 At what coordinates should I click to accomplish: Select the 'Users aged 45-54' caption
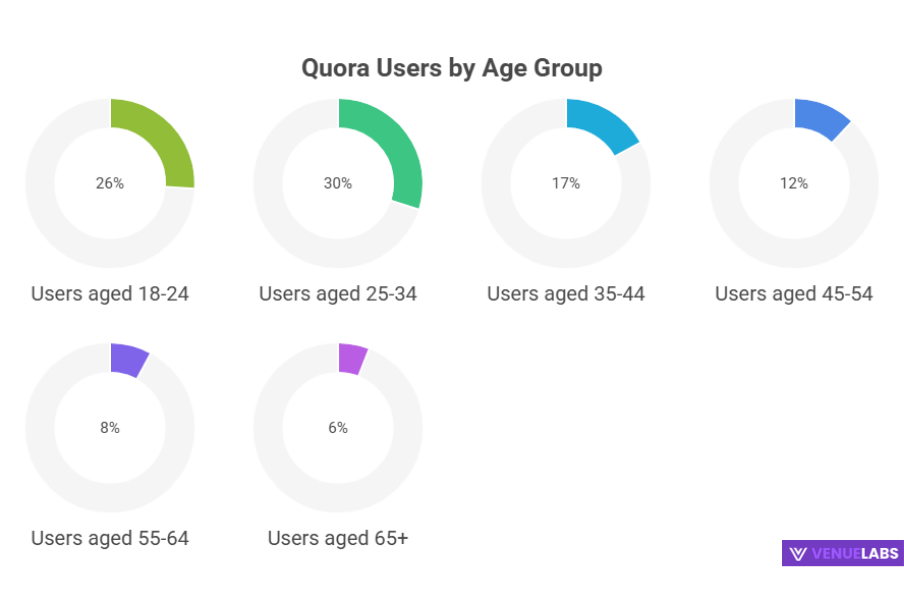(794, 294)
